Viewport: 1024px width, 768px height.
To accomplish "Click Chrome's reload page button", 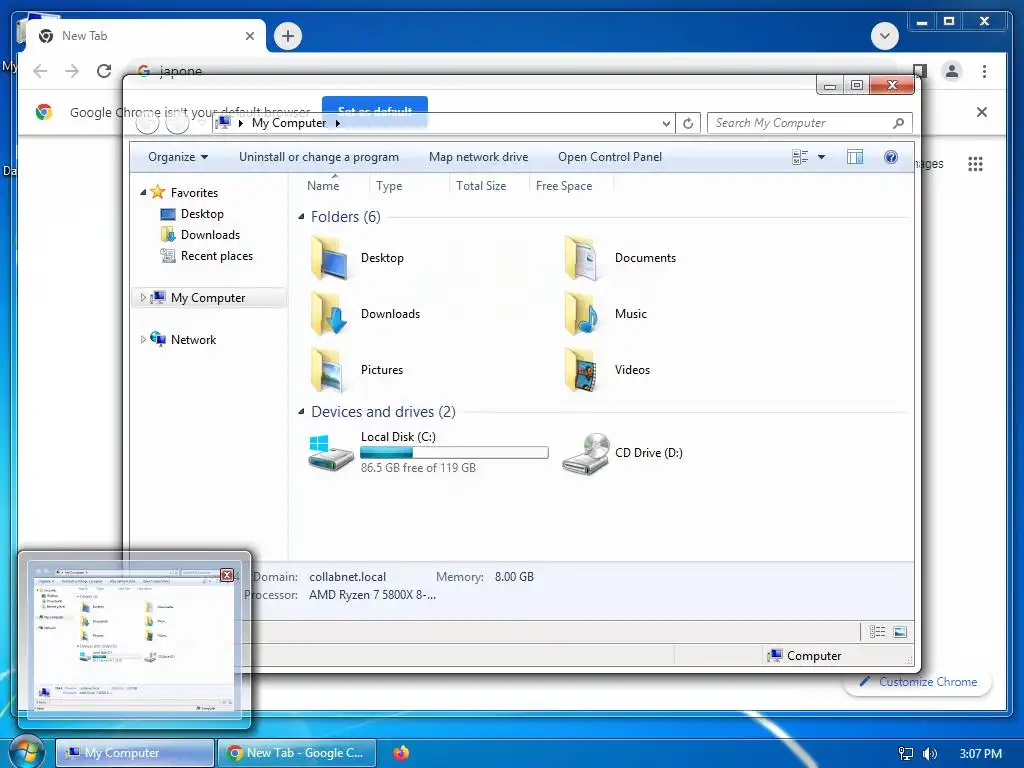I will coord(104,71).
